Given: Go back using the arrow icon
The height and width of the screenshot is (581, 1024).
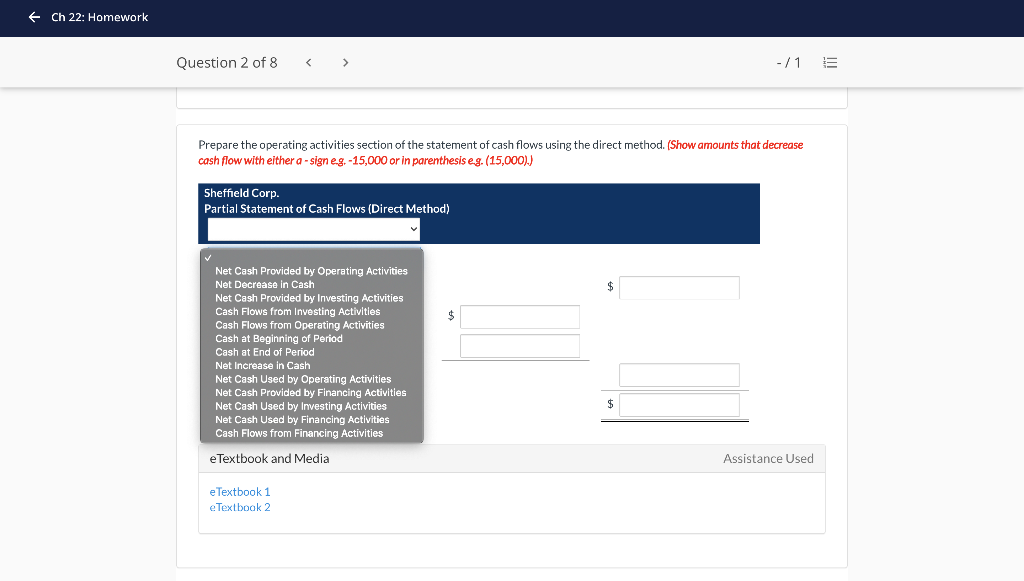Looking at the screenshot, I should (x=35, y=17).
